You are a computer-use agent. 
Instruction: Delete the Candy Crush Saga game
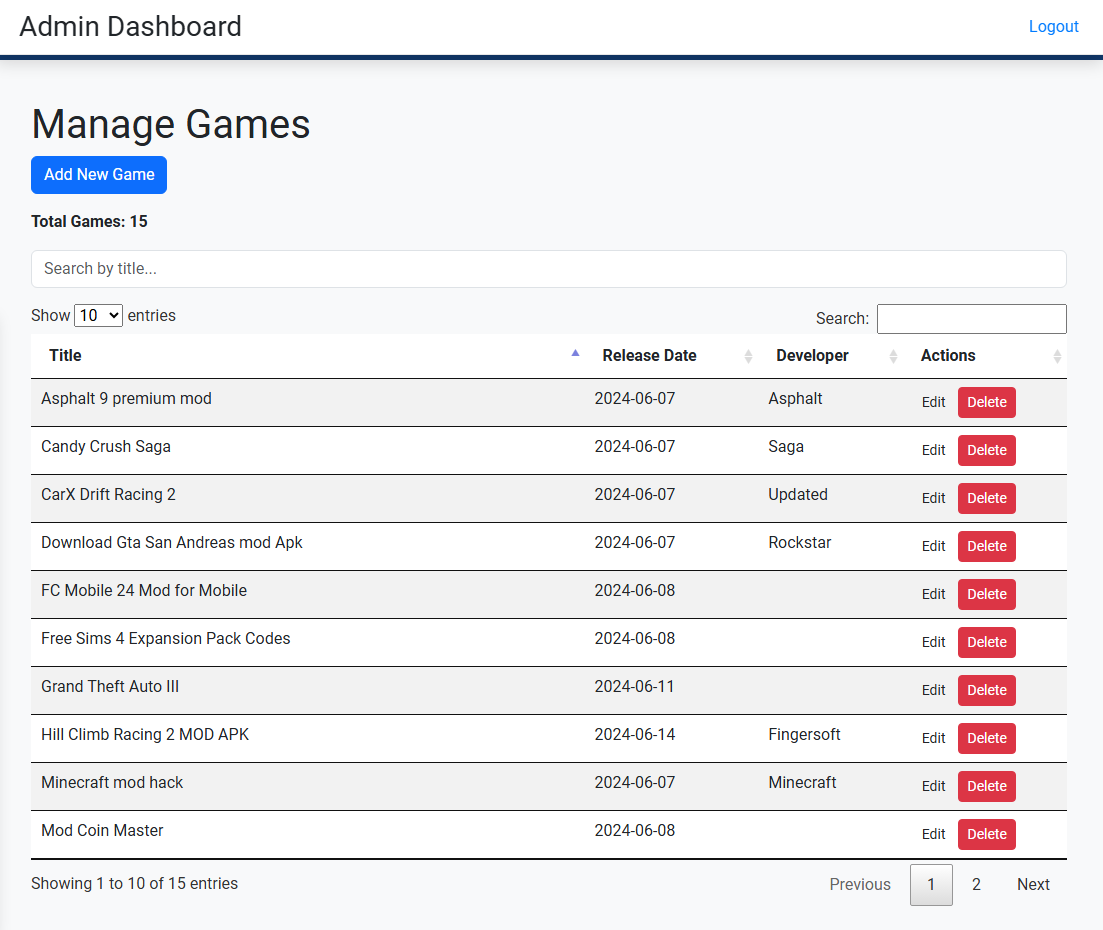[986, 450]
